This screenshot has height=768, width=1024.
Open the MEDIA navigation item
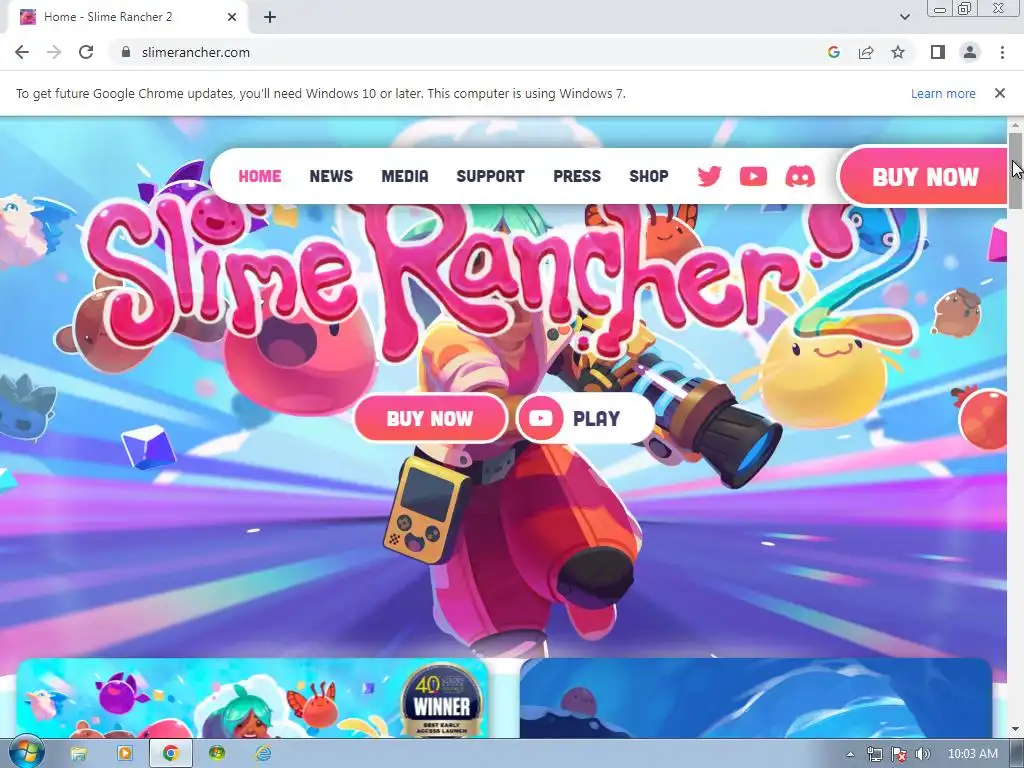pos(405,176)
